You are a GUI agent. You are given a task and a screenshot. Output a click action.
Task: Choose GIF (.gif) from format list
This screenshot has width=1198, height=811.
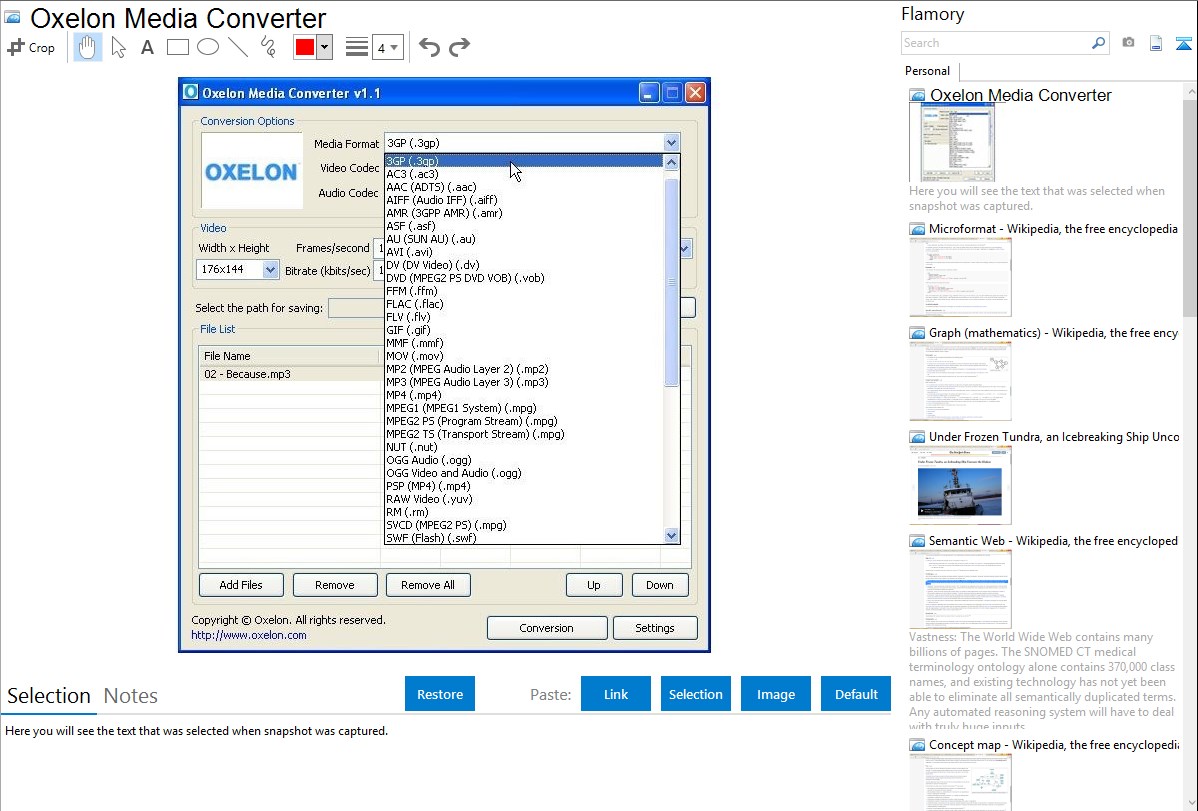(x=524, y=330)
